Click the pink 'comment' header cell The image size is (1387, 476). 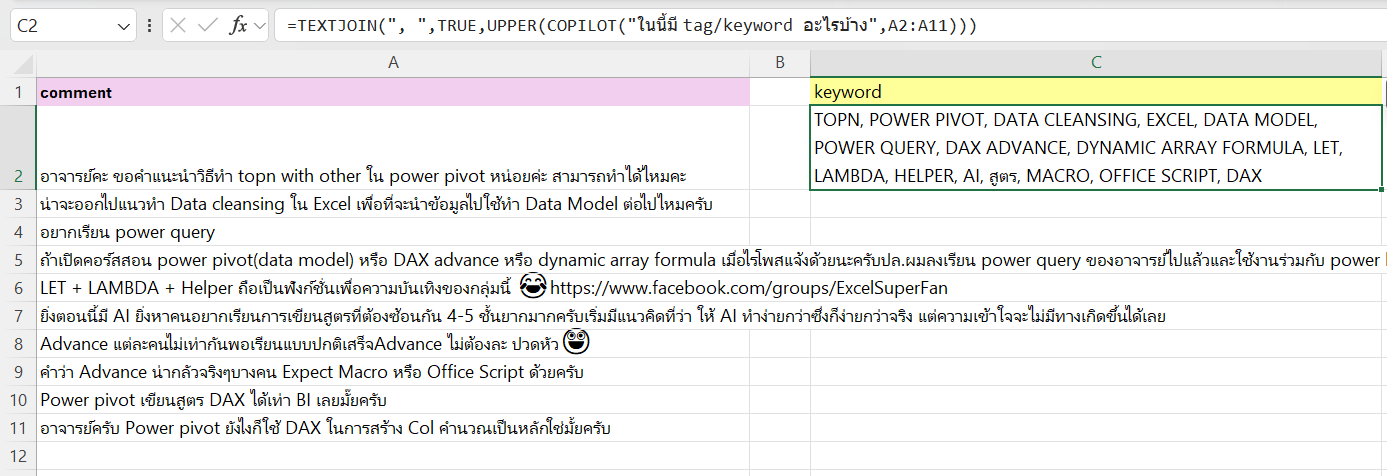[393, 92]
